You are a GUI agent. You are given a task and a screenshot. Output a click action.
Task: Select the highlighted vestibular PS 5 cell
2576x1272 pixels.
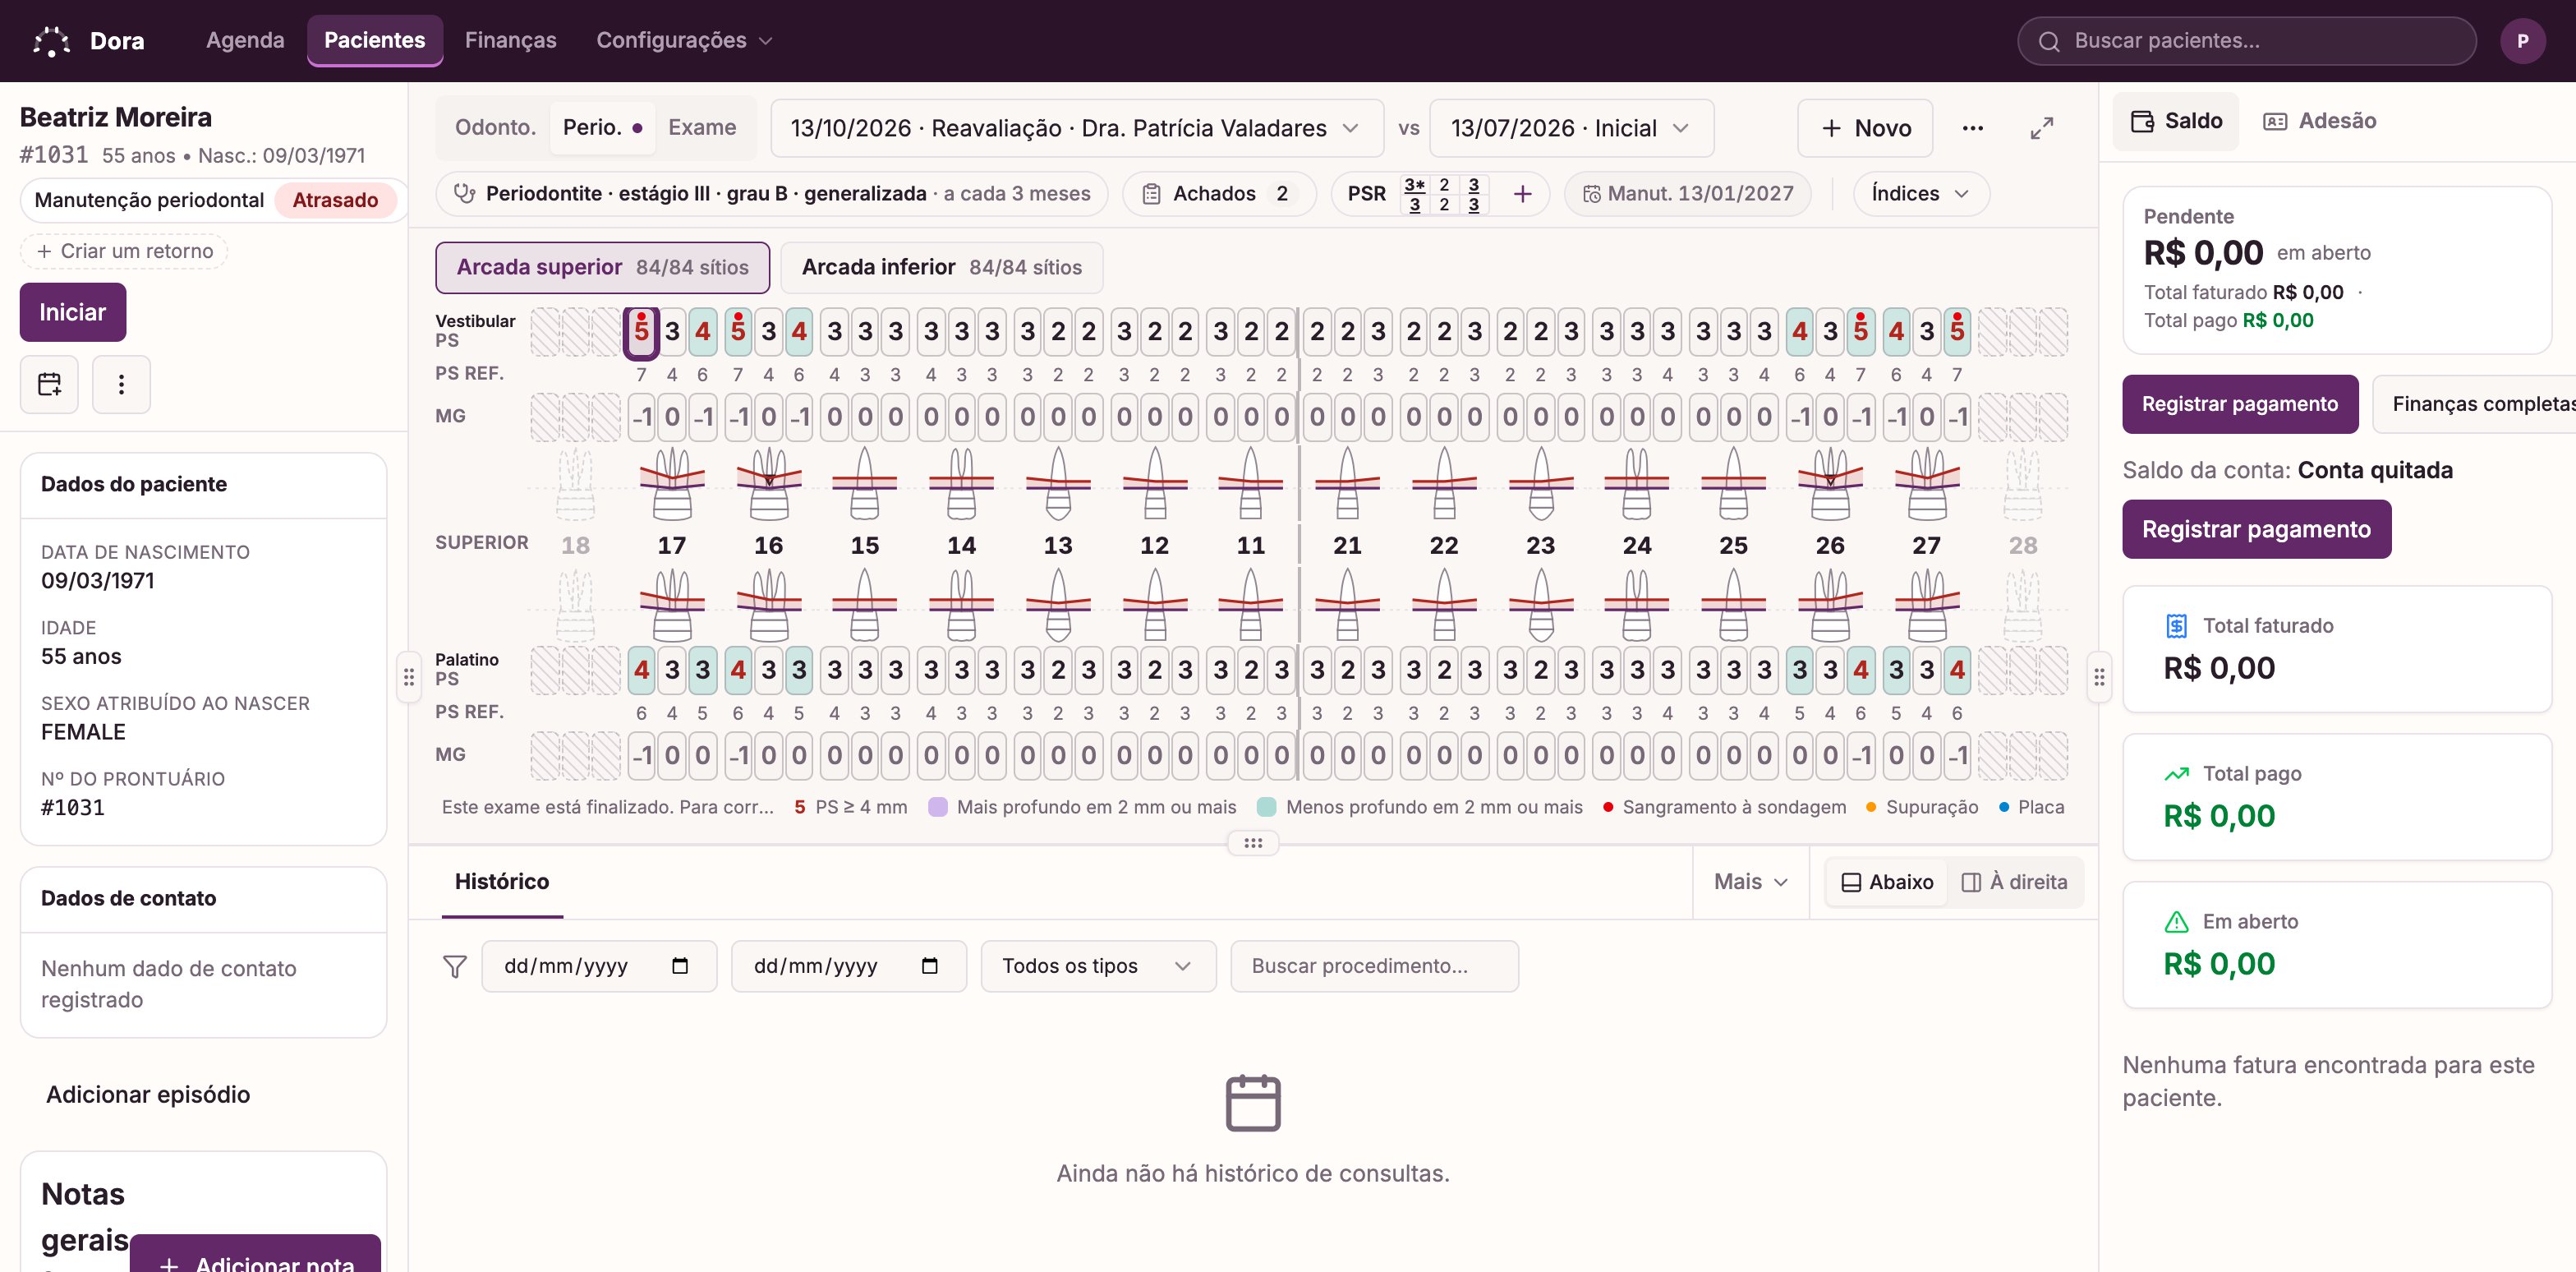pos(641,332)
